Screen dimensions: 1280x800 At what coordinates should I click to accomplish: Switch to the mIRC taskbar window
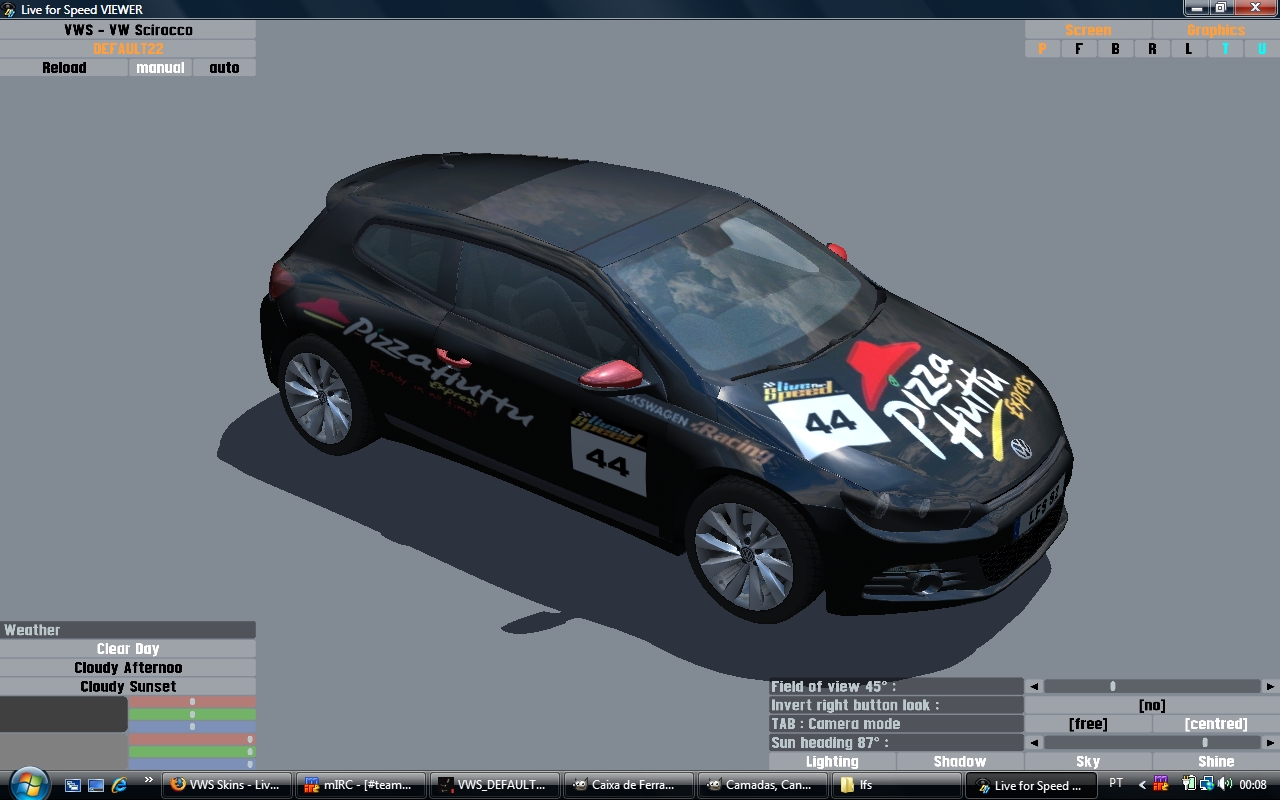pos(361,786)
